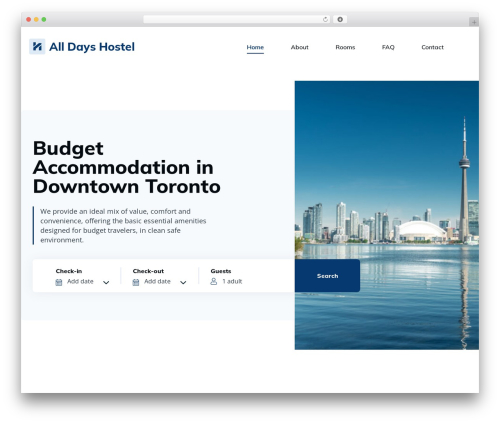
Task: Click the Check-in label
Action: 69,271
